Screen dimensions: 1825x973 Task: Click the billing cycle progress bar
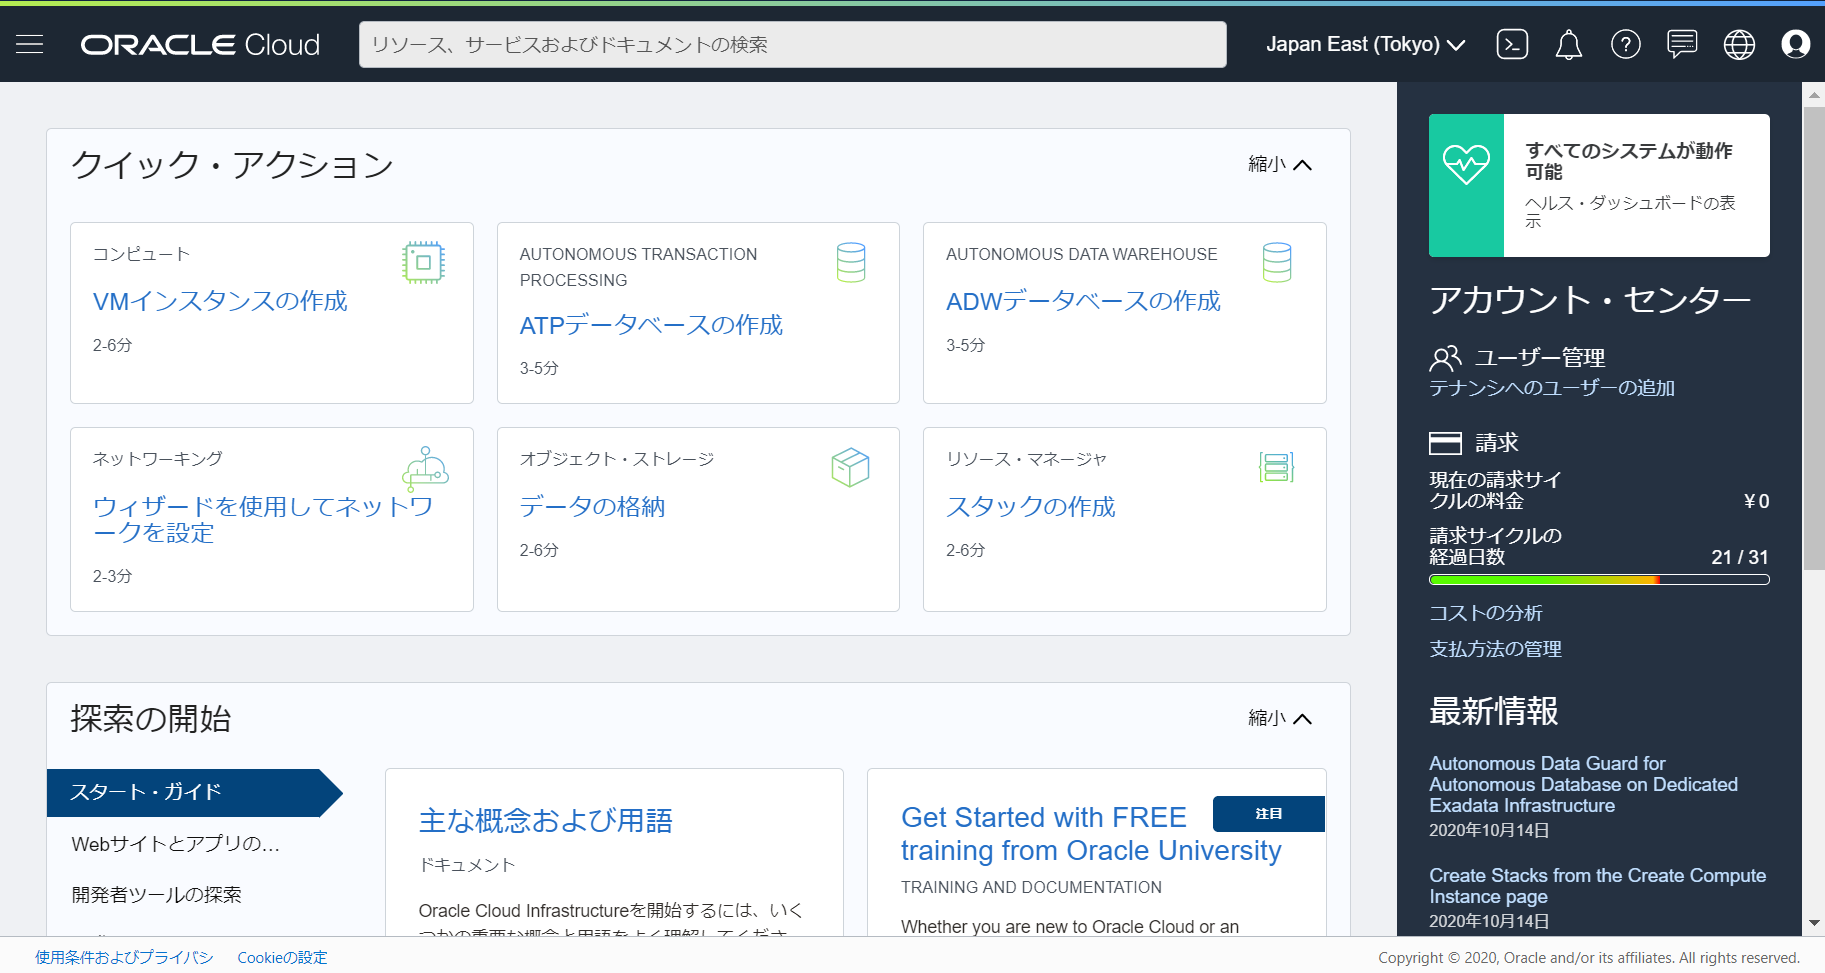tap(1598, 580)
